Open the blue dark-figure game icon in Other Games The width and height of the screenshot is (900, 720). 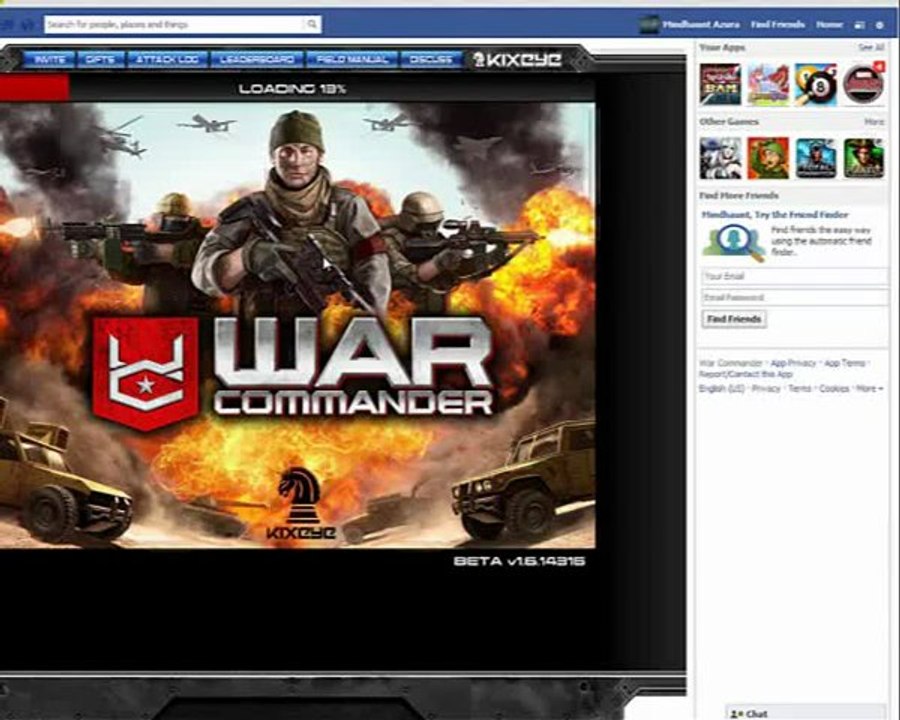tap(816, 158)
